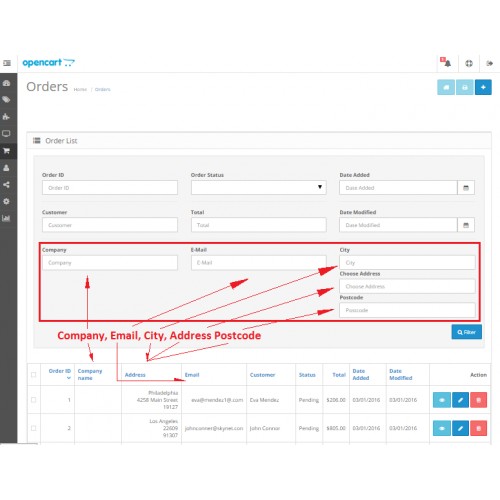Viewport: 500px width, 500px height.
Task: Open the Date Added calendar picker
Action: click(x=466, y=188)
